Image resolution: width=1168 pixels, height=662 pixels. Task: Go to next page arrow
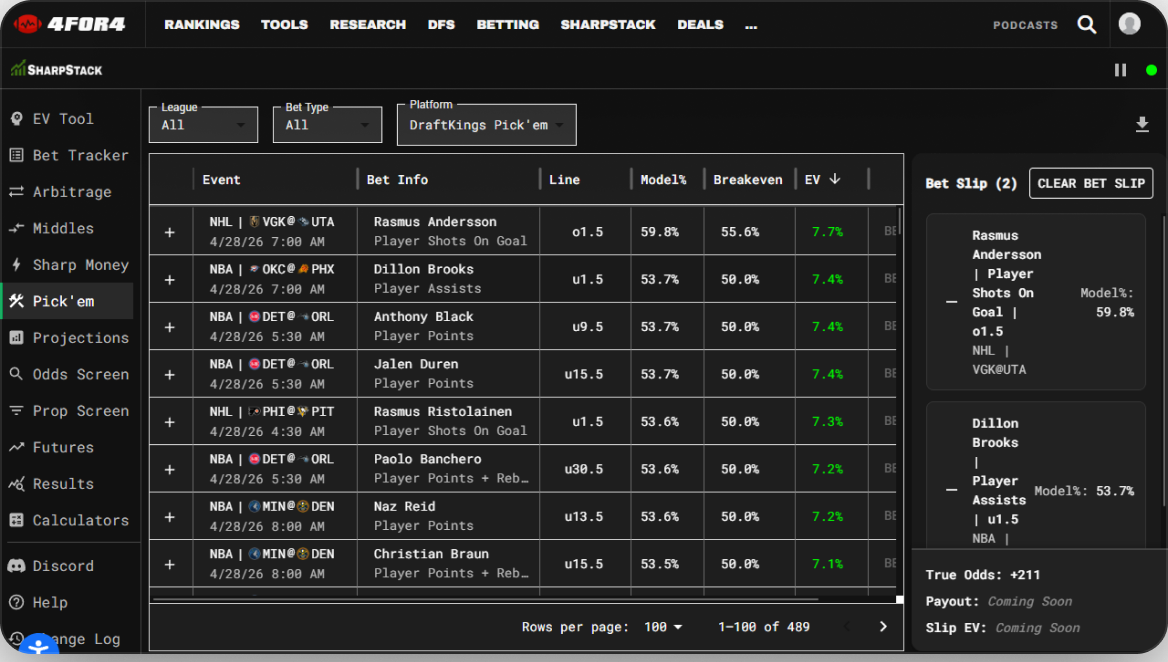pos(883,627)
